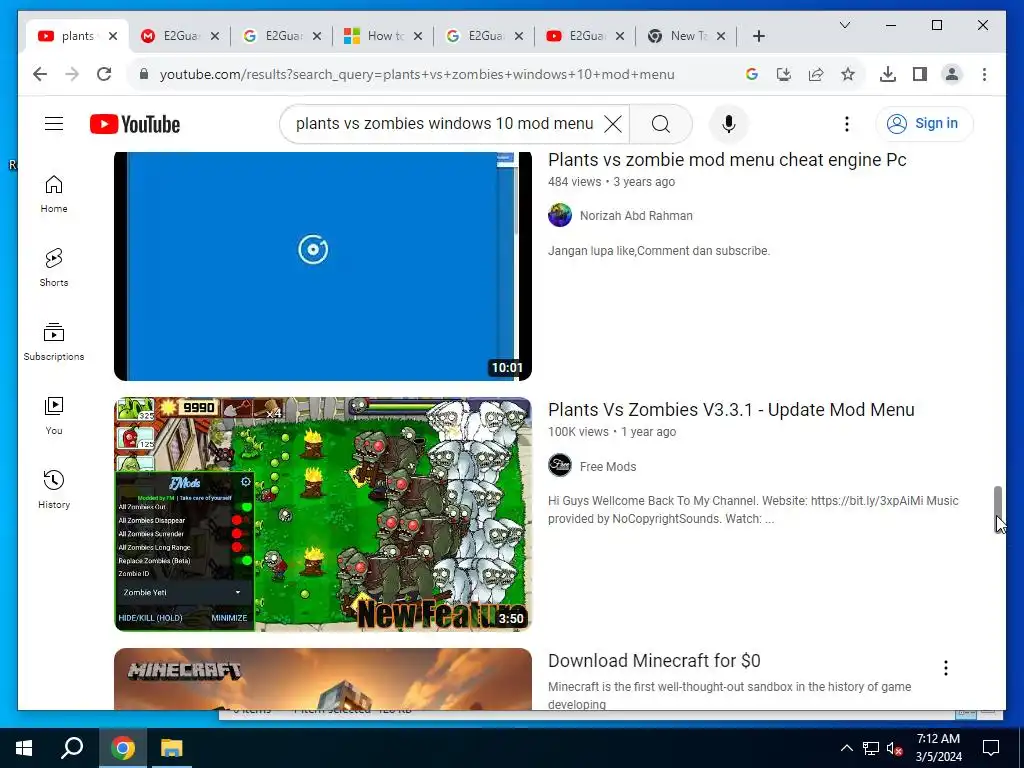Sign in to YouTube

click(924, 123)
